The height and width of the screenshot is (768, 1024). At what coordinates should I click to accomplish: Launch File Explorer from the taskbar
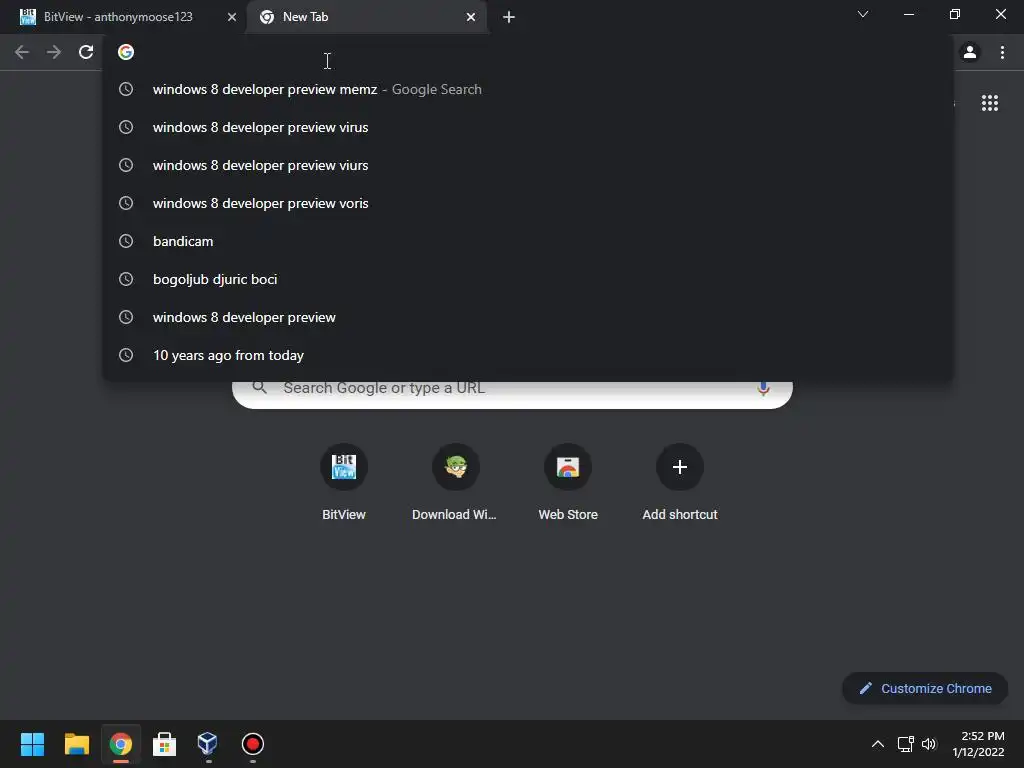click(76, 744)
